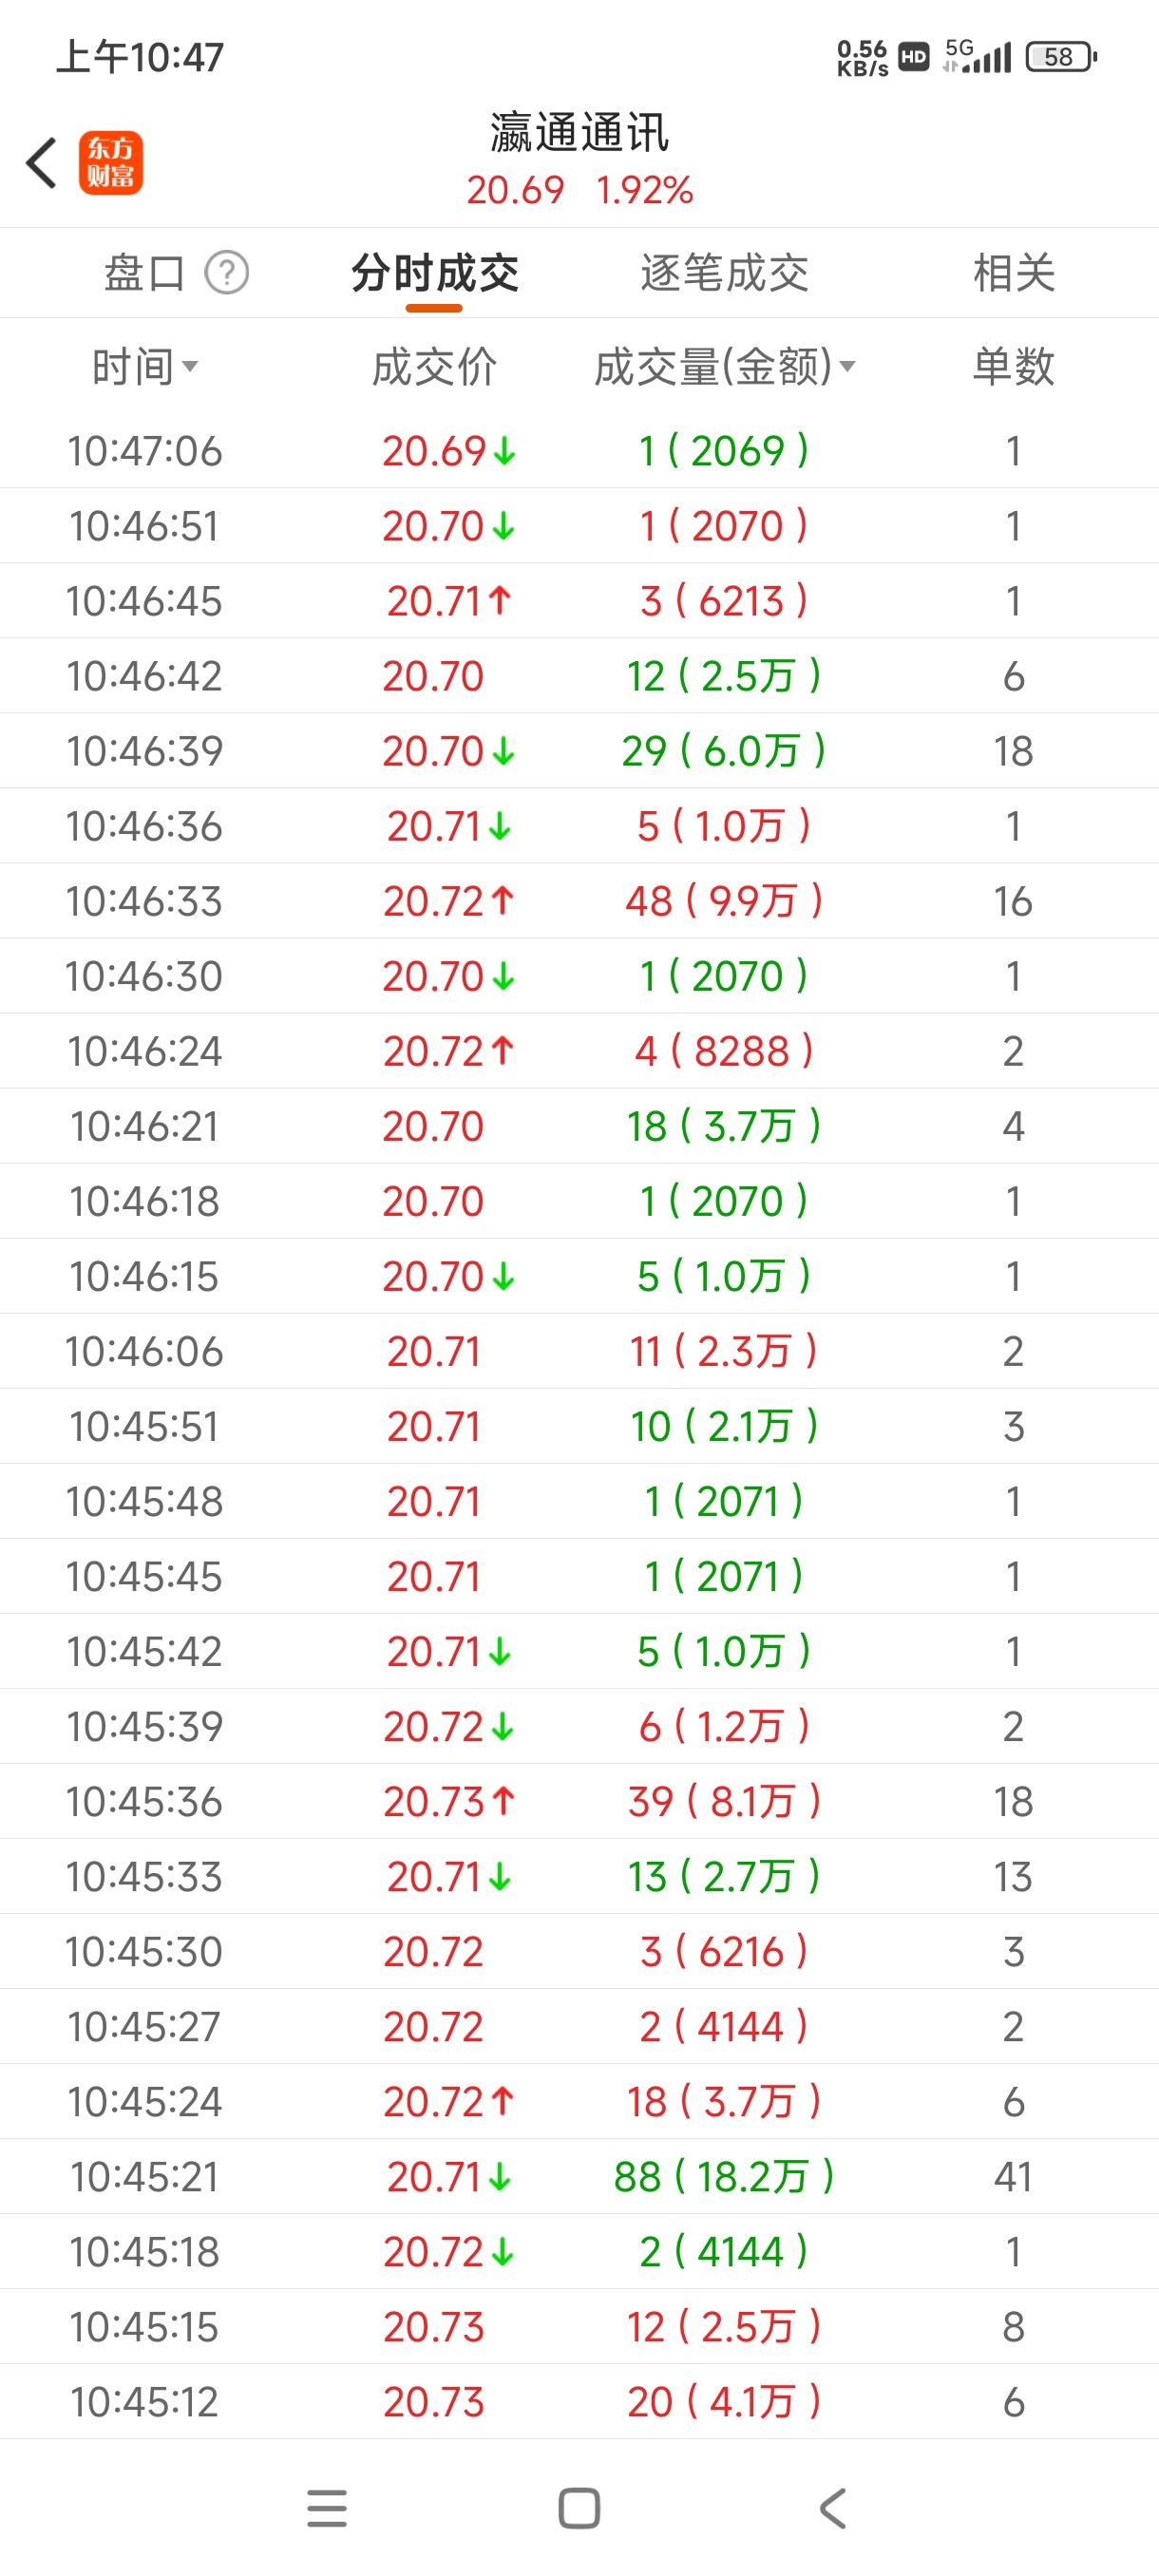Select the 分时成交 tab

point(434,273)
